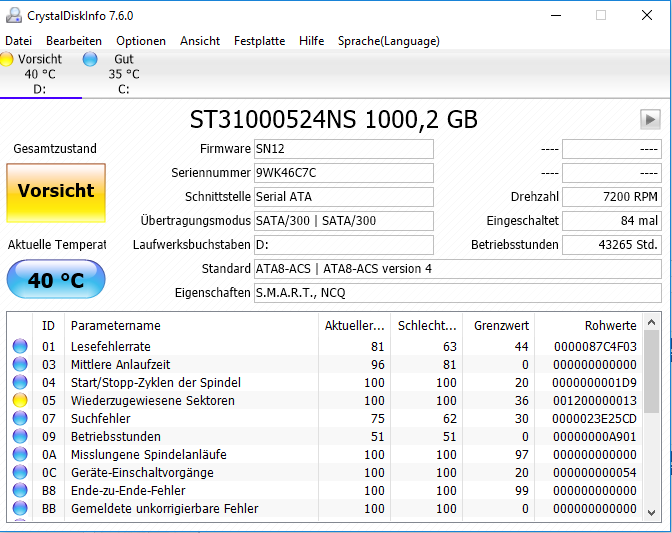The image size is (672, 533).
Task: Click the blue status icon for Lesefehlerrate
Action: click(x=20, y=346)
